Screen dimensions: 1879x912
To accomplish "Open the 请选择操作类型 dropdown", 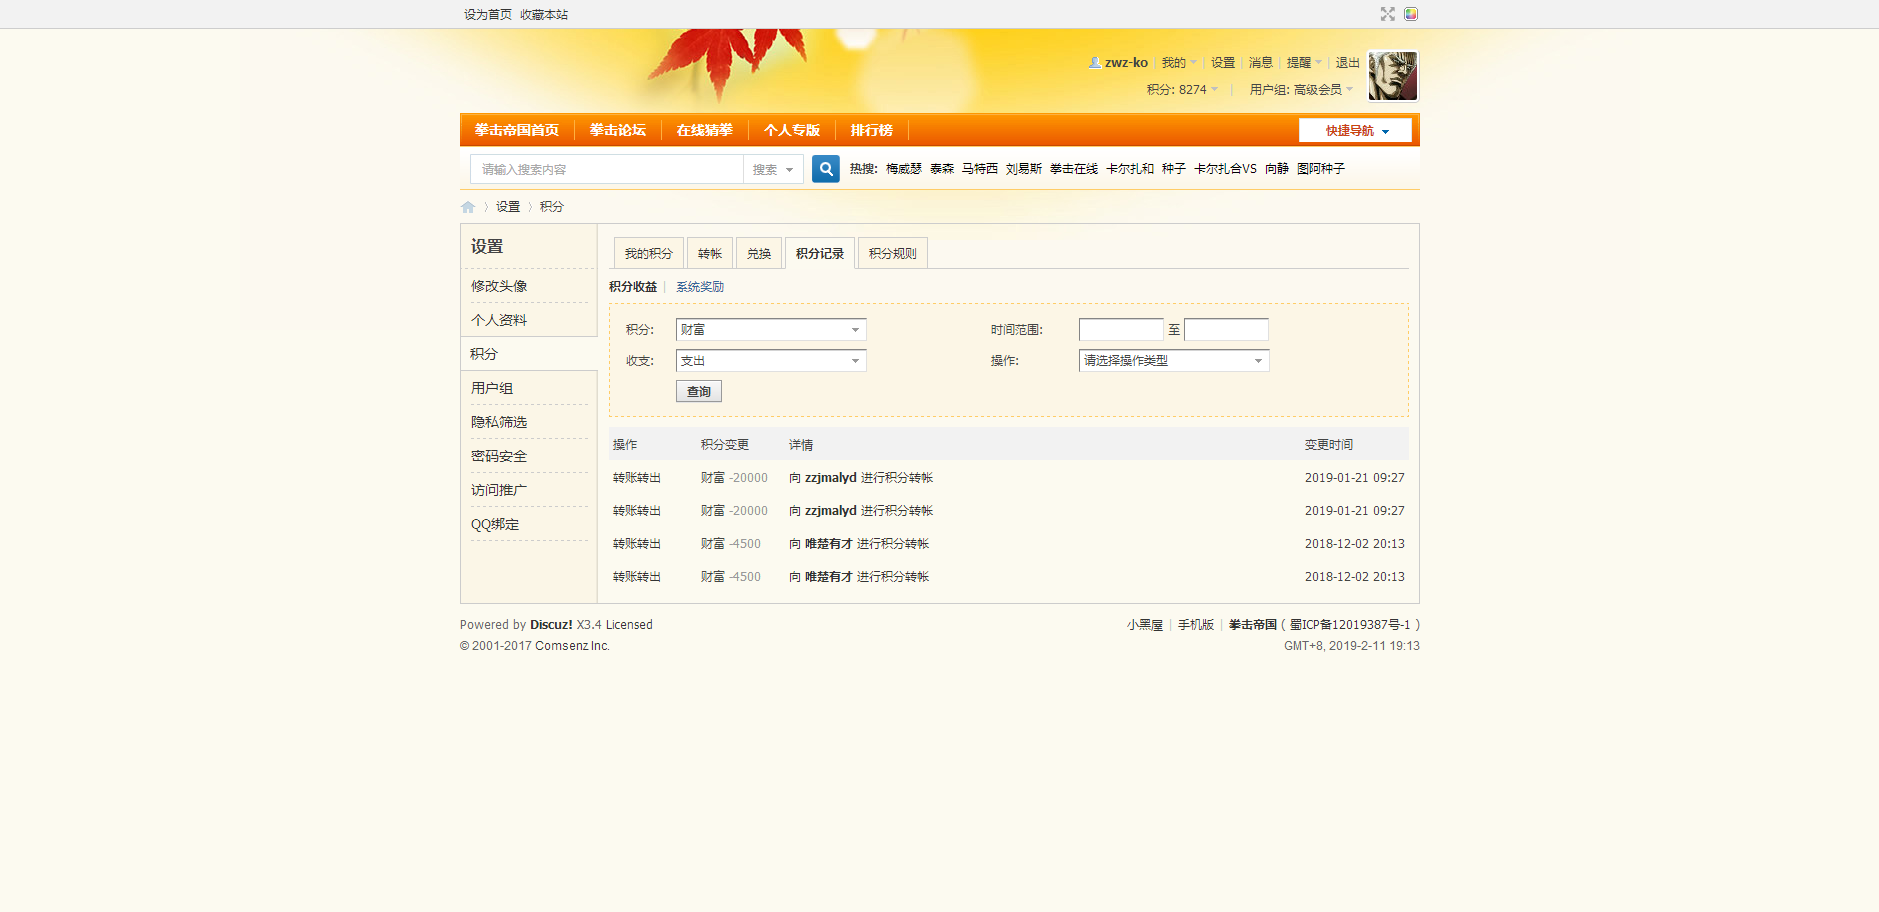I will pyautogui.click(x=1174, y=360).
